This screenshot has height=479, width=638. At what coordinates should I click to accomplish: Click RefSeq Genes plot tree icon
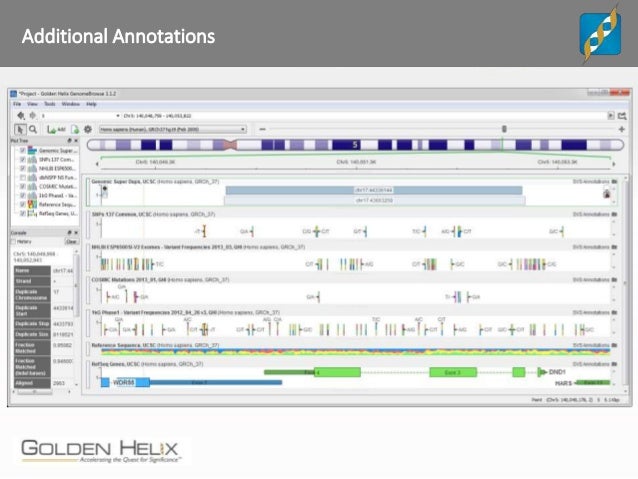pyautogui.click(x=32, y=213)
